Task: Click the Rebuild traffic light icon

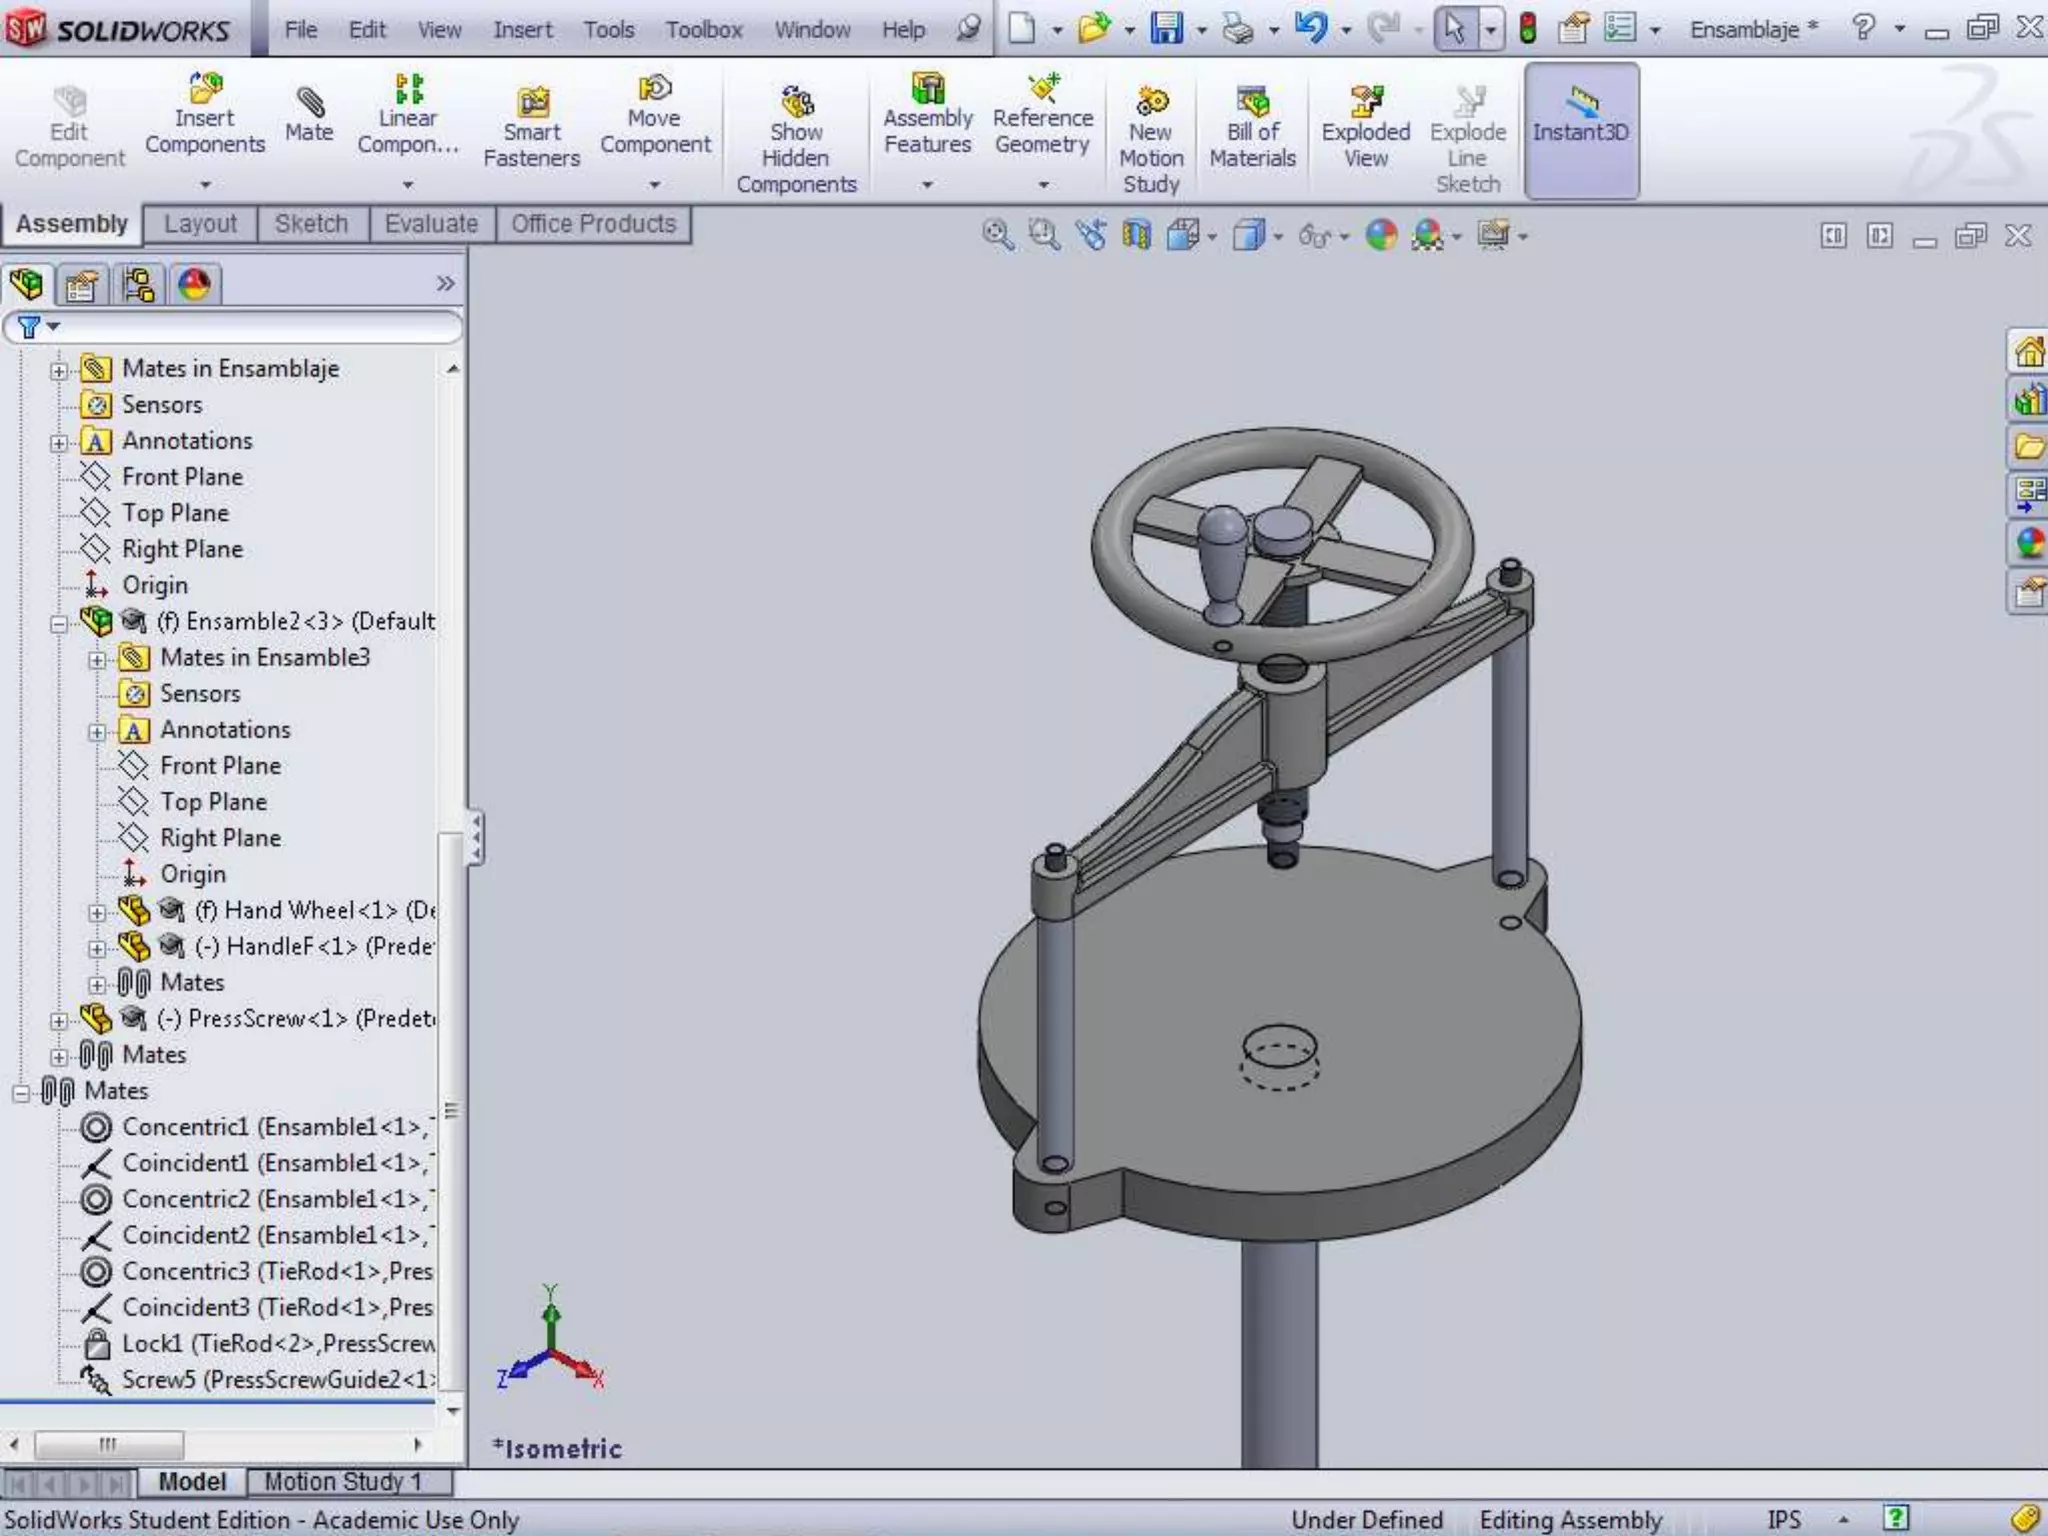Action: [1527, 28]
